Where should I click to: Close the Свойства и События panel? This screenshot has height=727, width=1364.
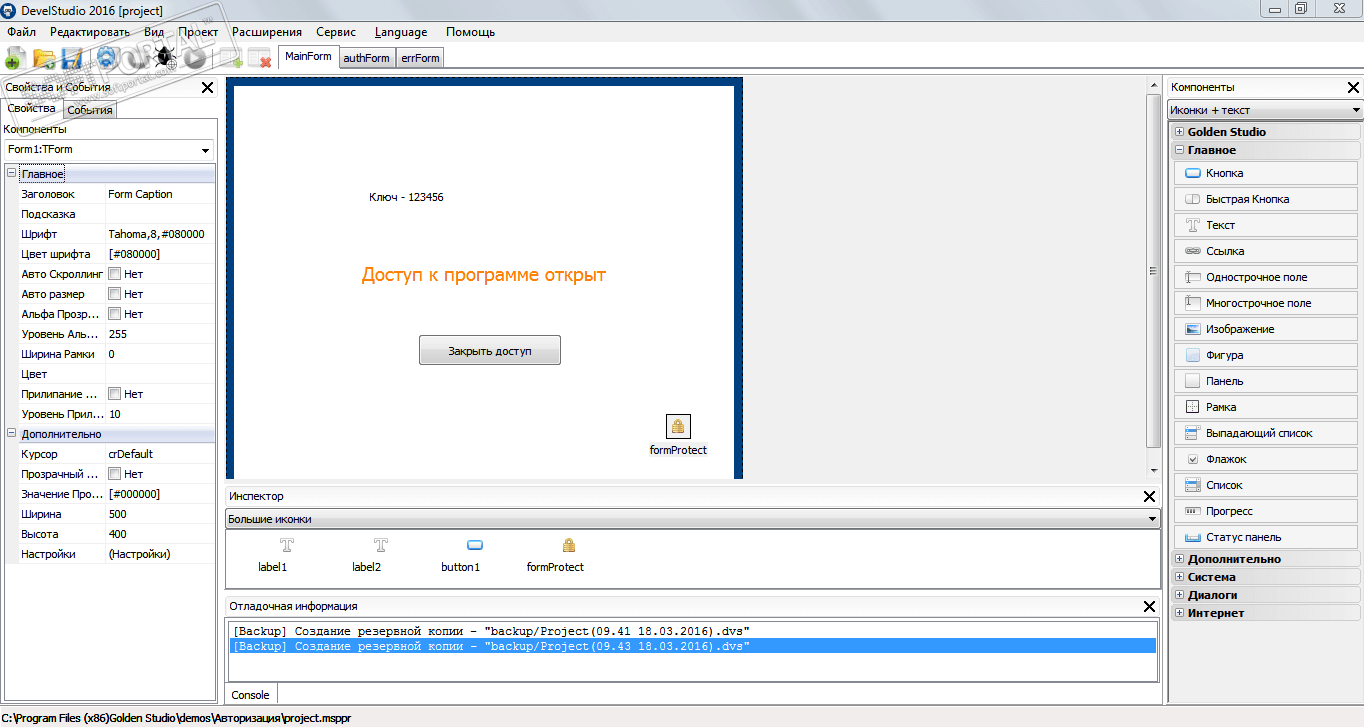point(207,87)
